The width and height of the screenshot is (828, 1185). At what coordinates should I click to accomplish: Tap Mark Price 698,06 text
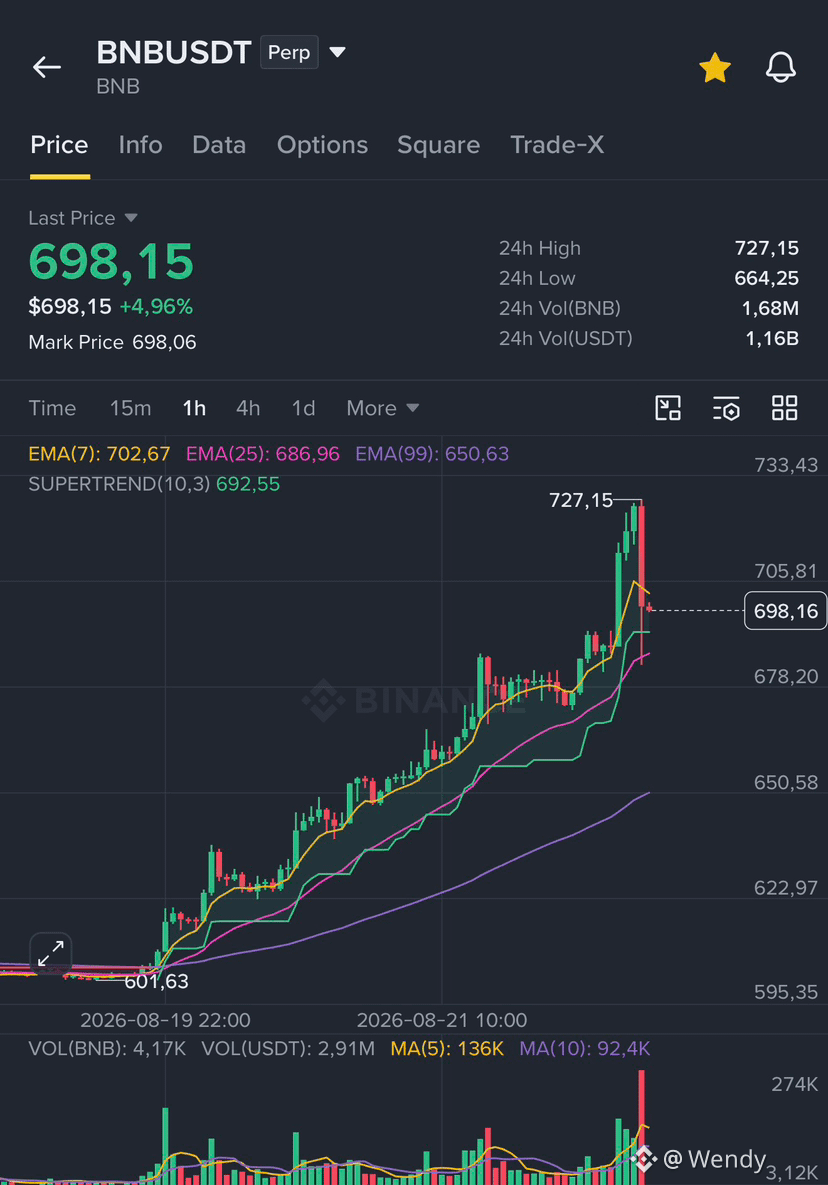pos(113,342)
